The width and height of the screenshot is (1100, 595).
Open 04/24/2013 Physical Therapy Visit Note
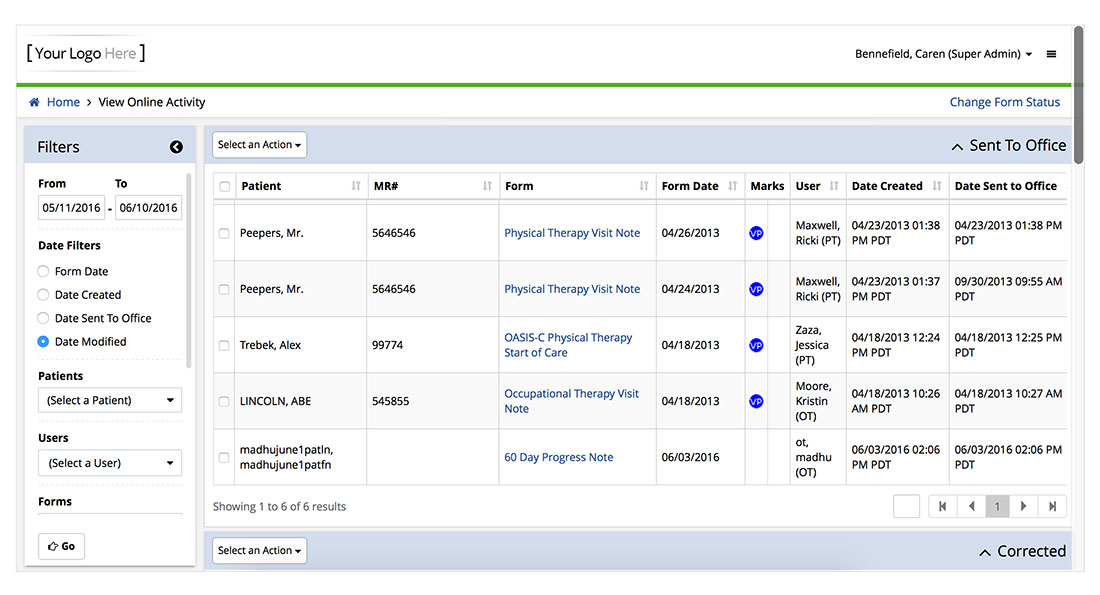(572, 289)
